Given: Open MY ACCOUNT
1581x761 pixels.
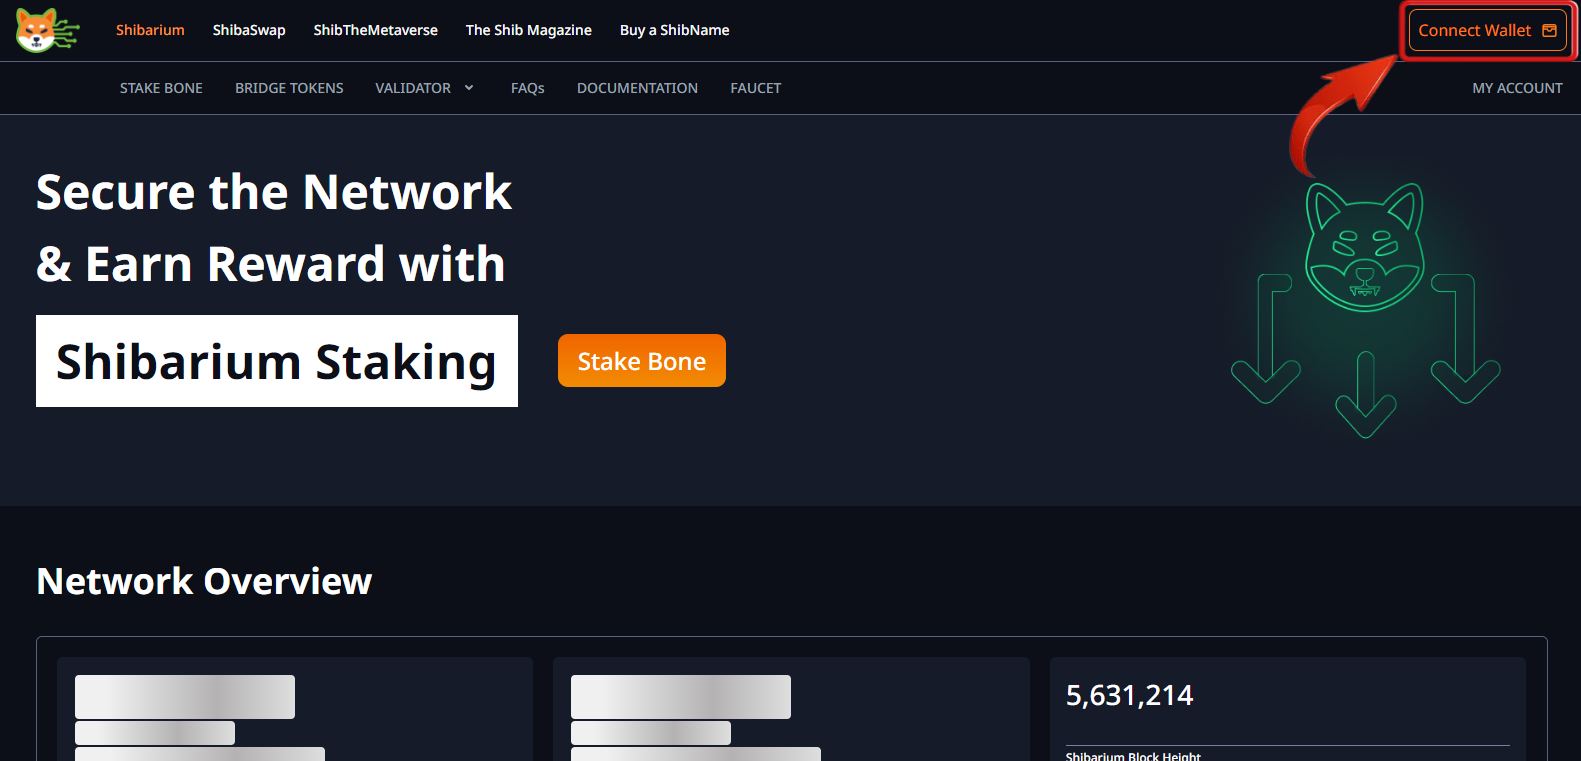Looking at the screenshot, I should [x=1517, y=88].
